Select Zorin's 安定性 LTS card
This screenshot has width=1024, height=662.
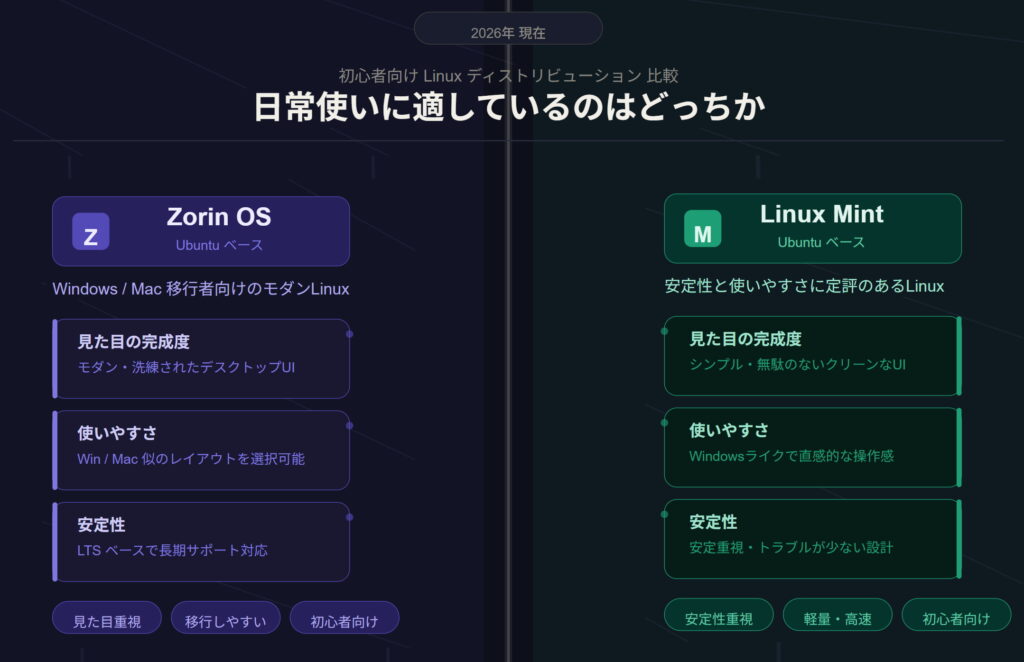pos(202,541)
